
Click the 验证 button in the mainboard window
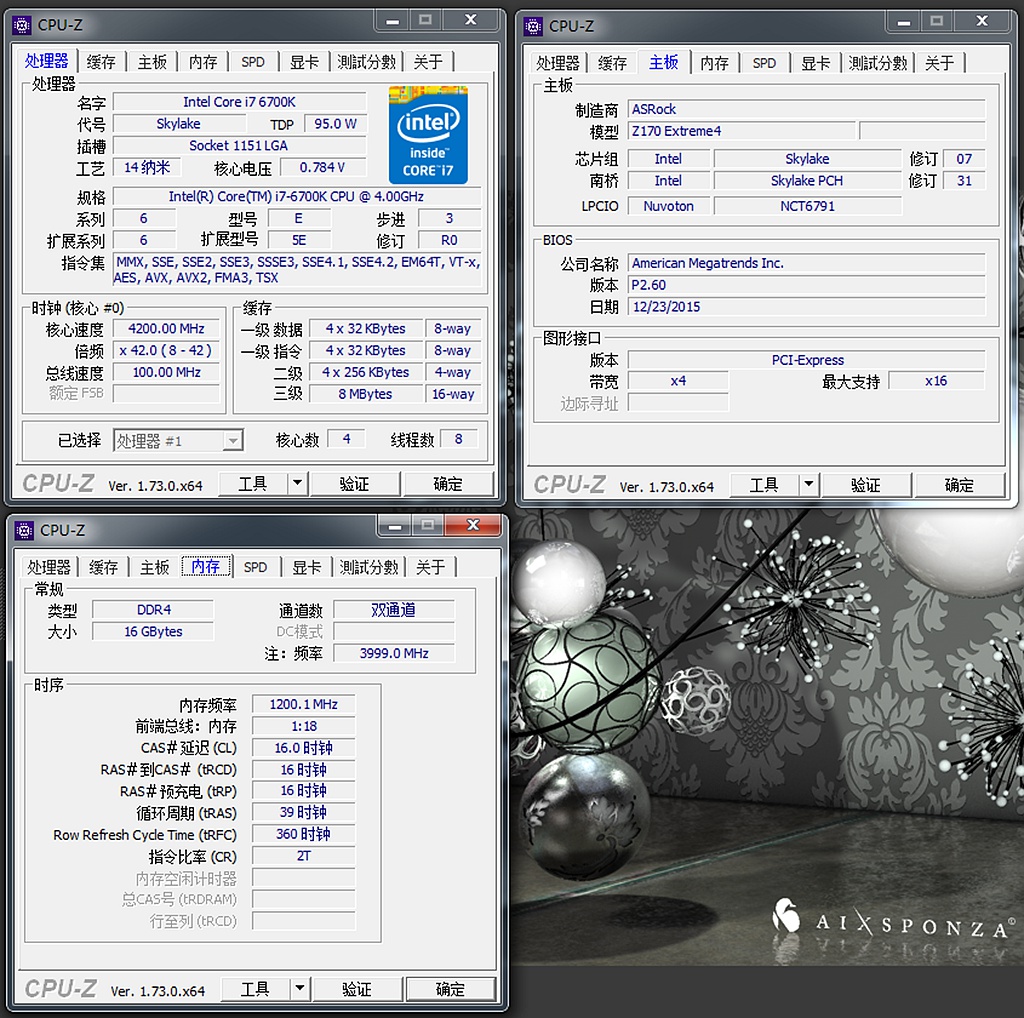(x=866, y=484)
